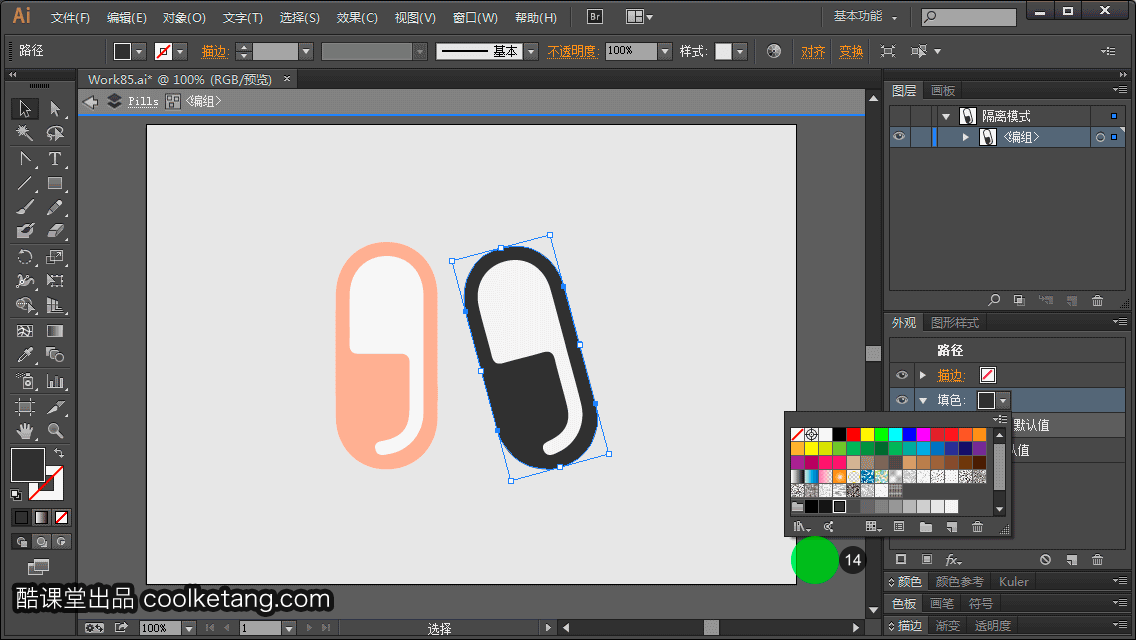Viewport: 1136px width, 640px height.
Task: Open the fill color dropdown in the control bar
Action: (x=138, y=51)
